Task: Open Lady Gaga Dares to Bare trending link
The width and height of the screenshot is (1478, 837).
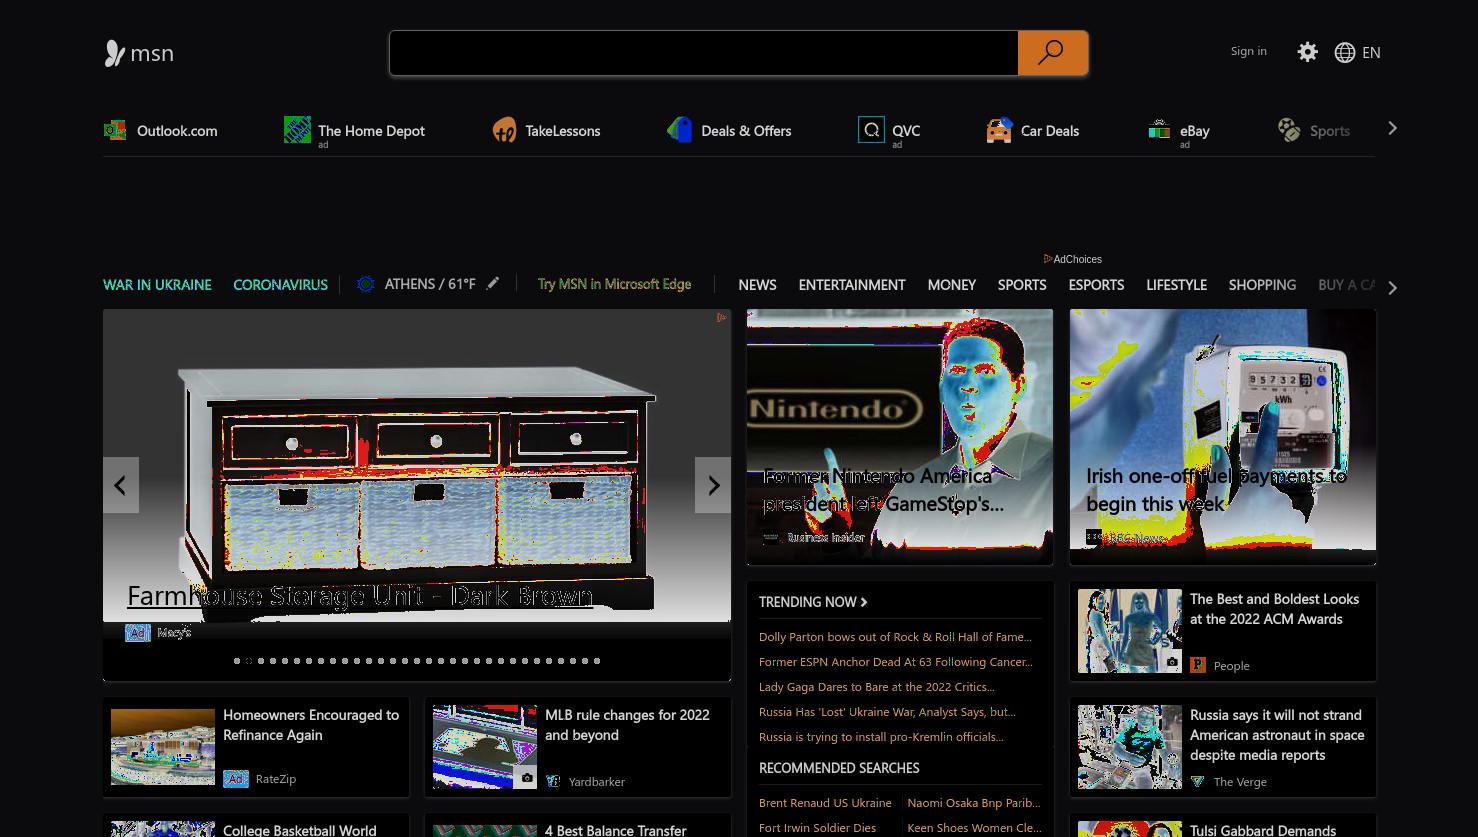Action: (876, 686)
